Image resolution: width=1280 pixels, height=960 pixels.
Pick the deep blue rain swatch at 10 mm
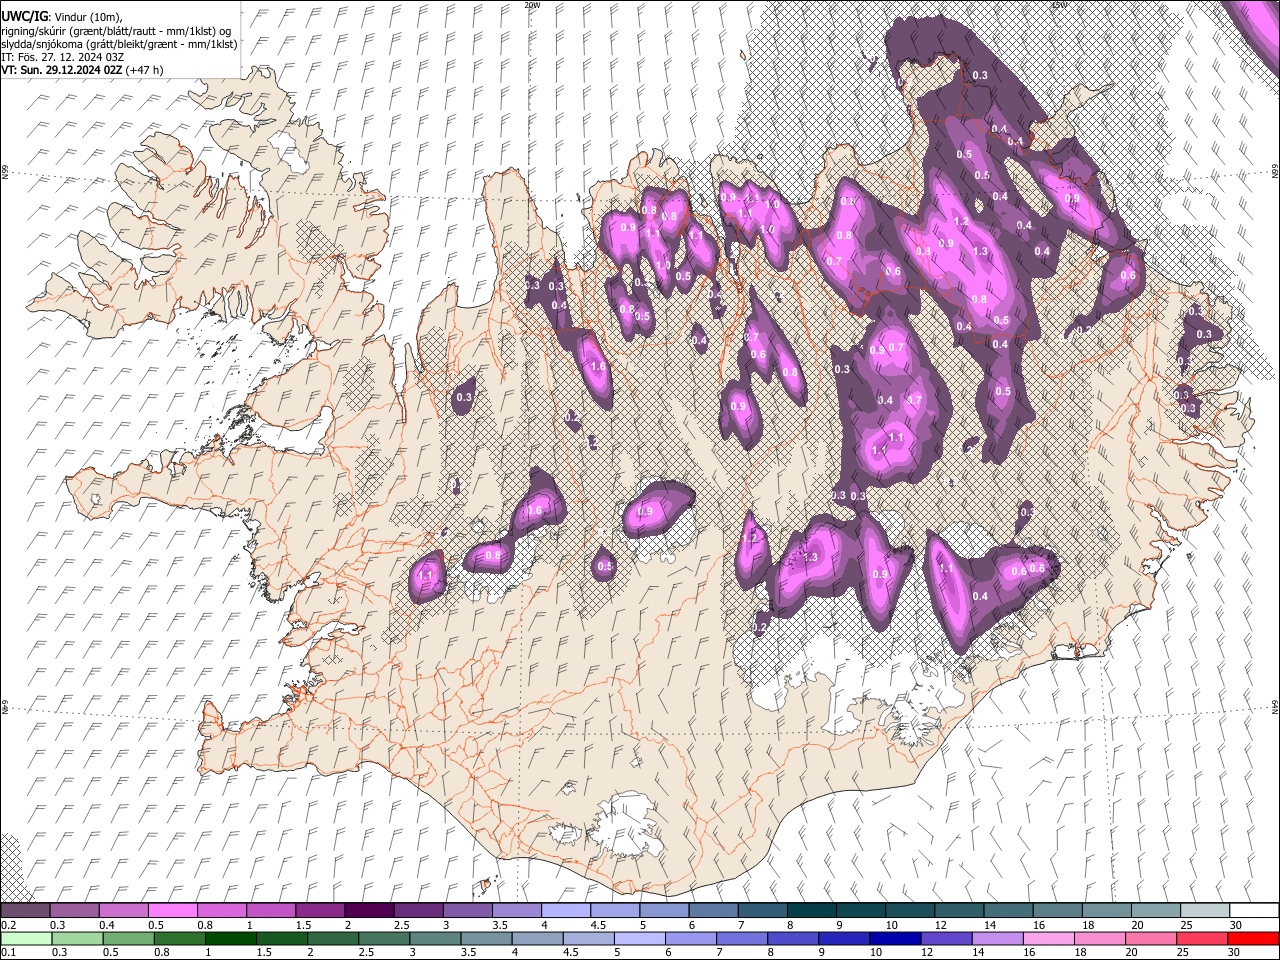click(x=894, y=938)
